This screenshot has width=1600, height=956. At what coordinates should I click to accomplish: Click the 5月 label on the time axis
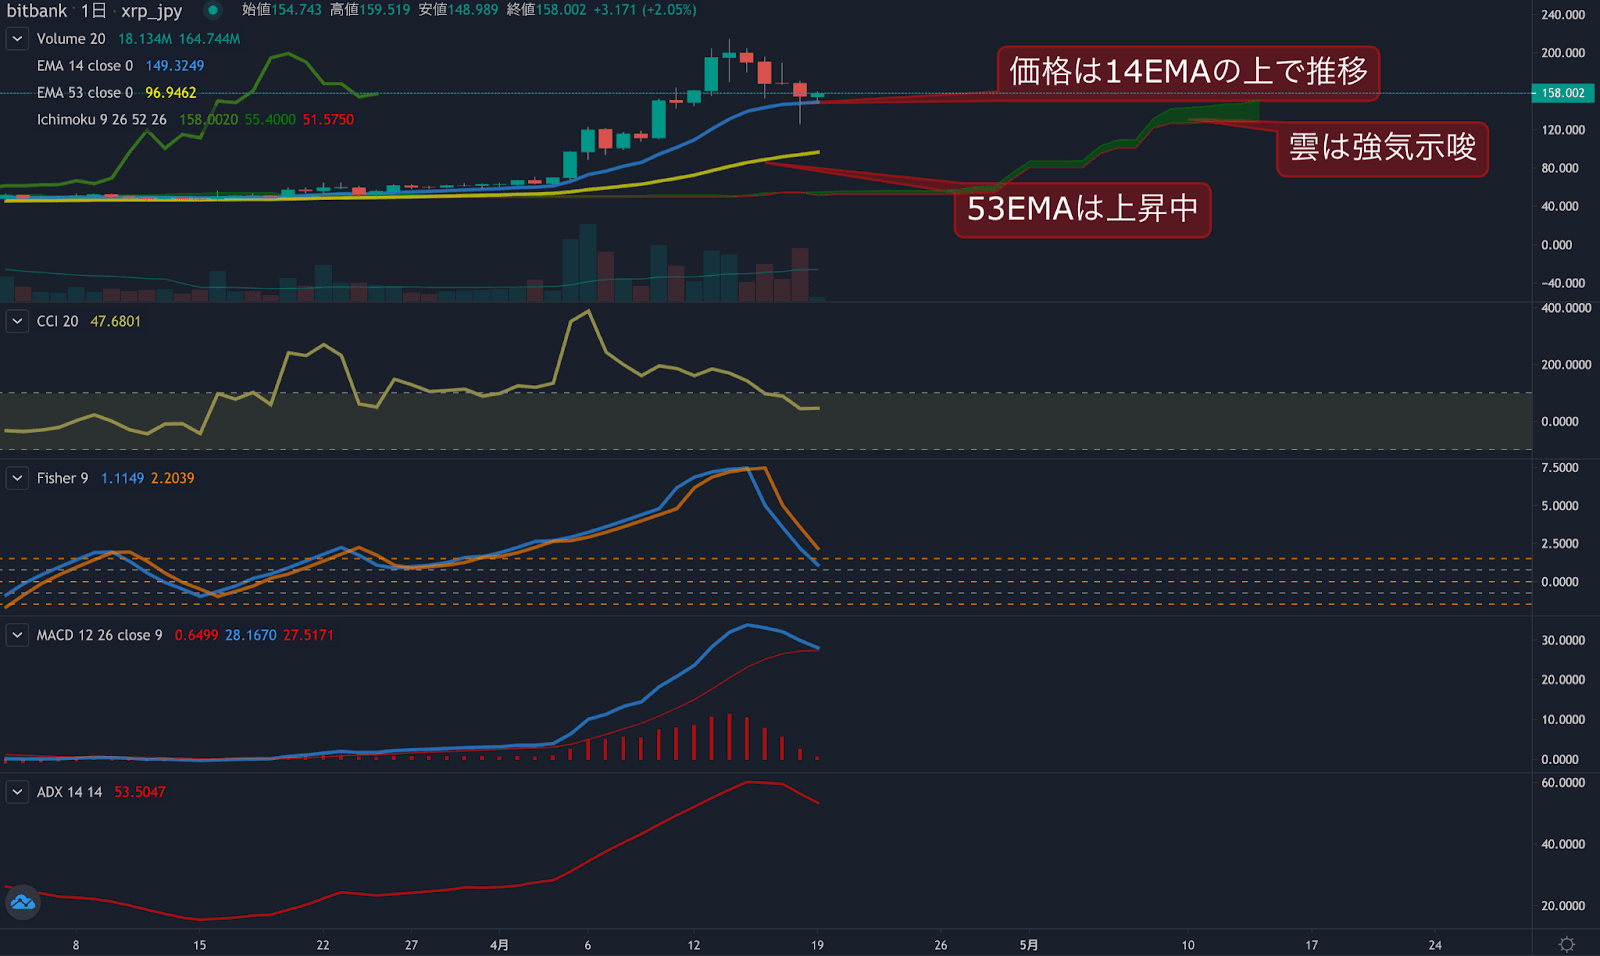click(1029, 944)
